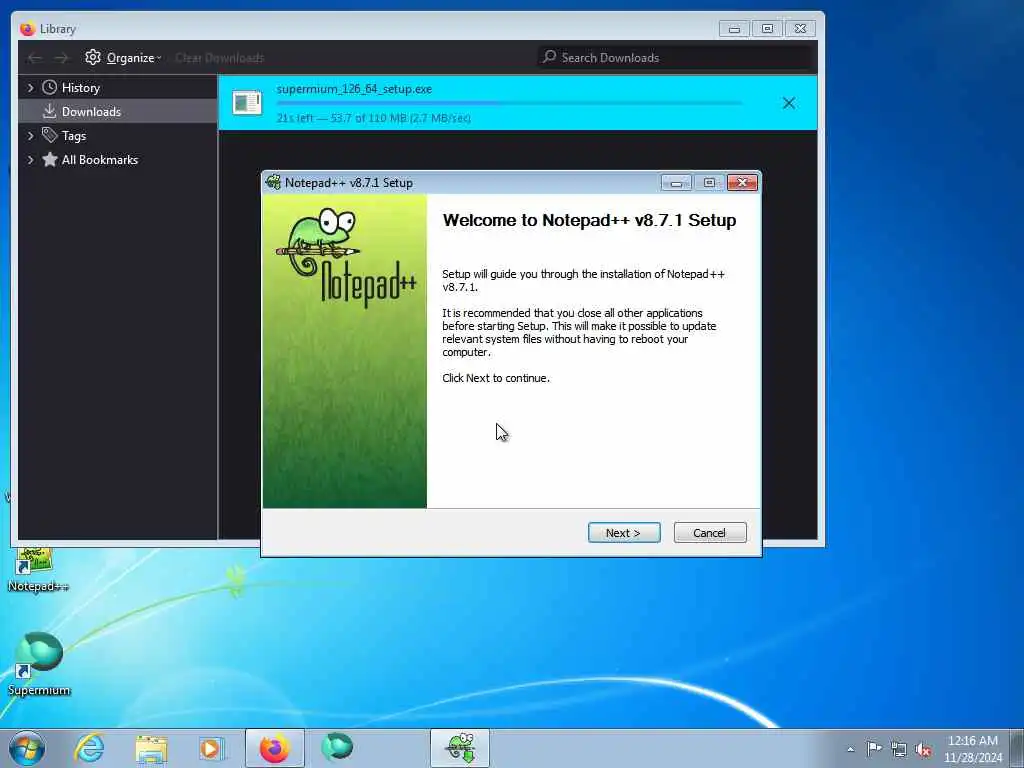
Task: Open the Supermium desktop shortcut
Action: (x=39, y=664)
